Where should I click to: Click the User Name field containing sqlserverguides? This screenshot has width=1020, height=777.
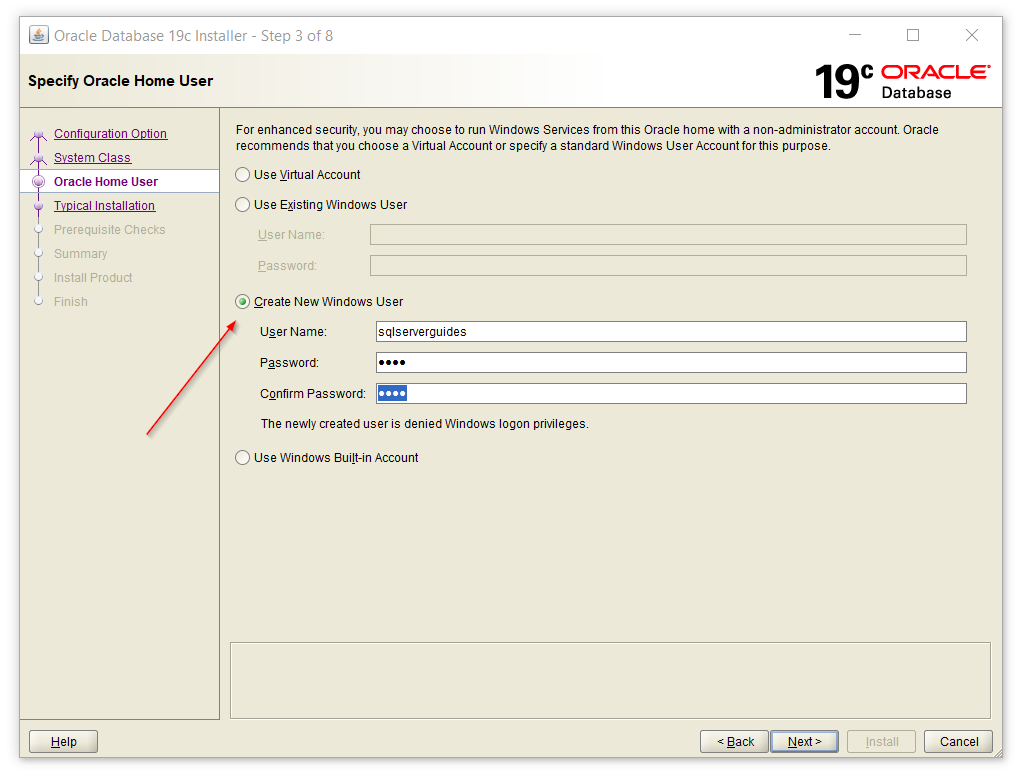670,332
